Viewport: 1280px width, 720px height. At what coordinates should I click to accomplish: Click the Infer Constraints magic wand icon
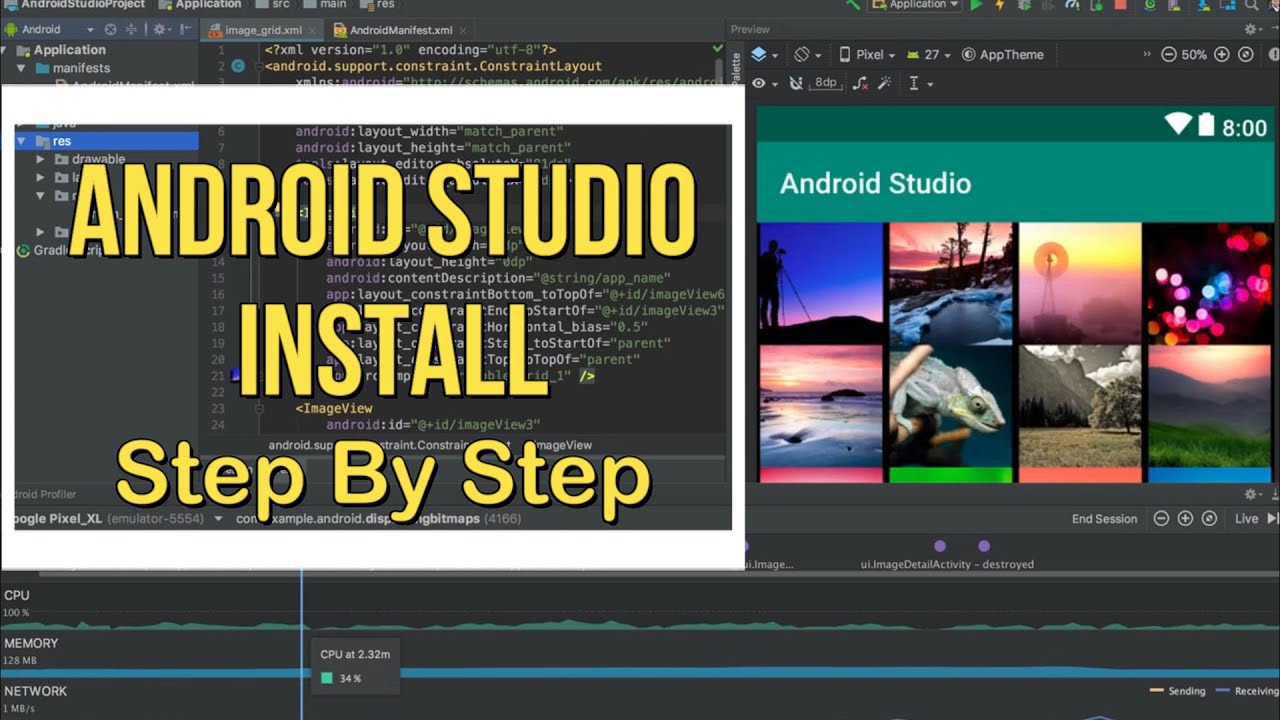coord(884,83)
